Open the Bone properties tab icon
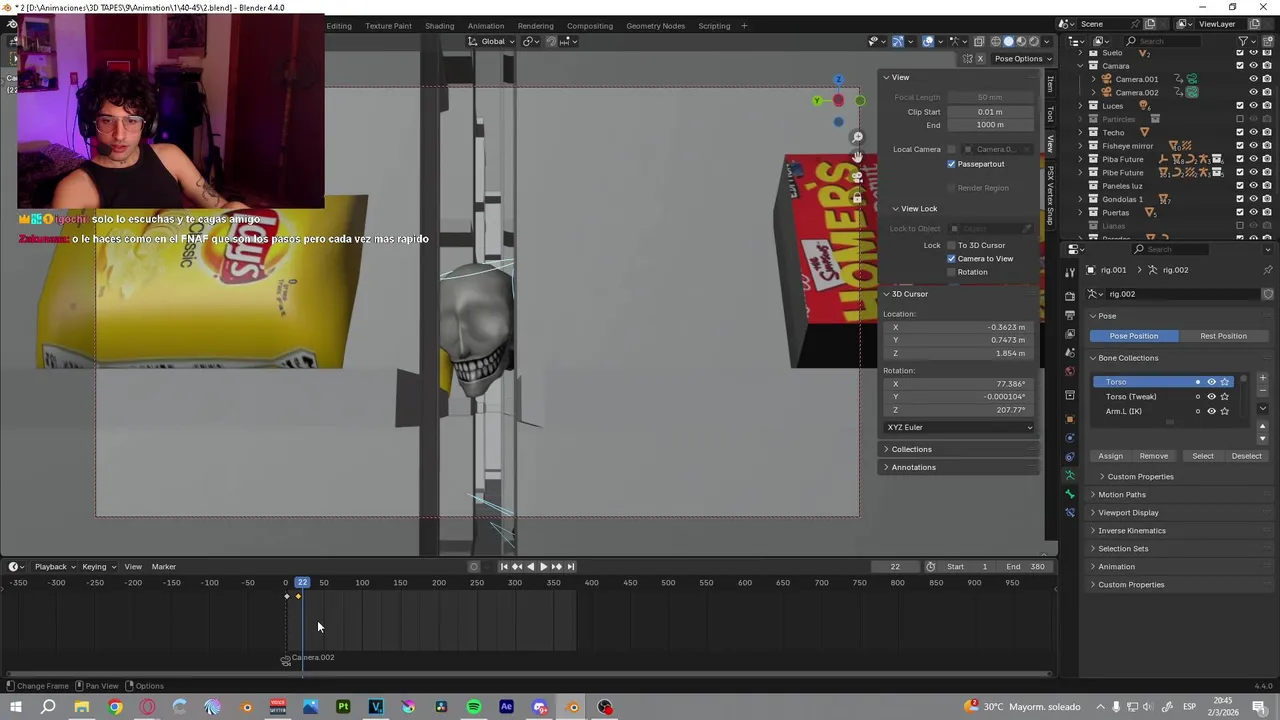The width and height of the screenshot is (1280, 720). point(1070,494)
